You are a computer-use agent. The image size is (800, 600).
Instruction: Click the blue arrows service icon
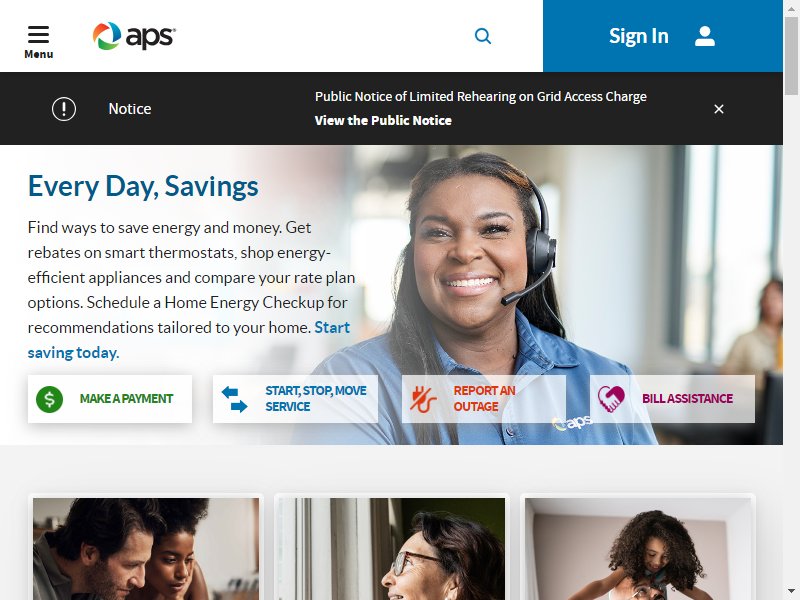point(234,399)
